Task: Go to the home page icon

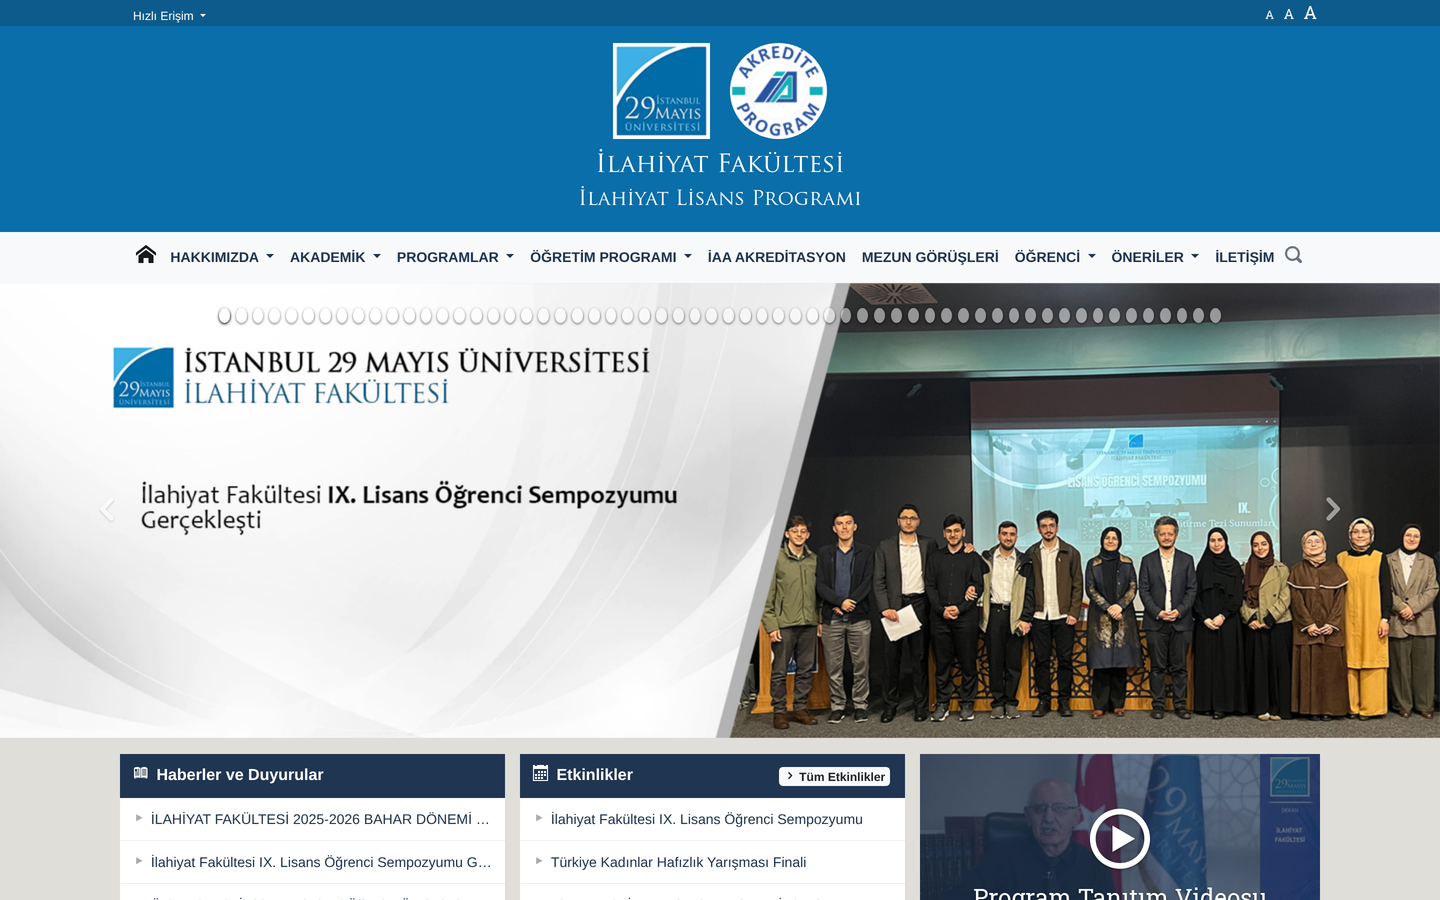Action: [146, 255]
